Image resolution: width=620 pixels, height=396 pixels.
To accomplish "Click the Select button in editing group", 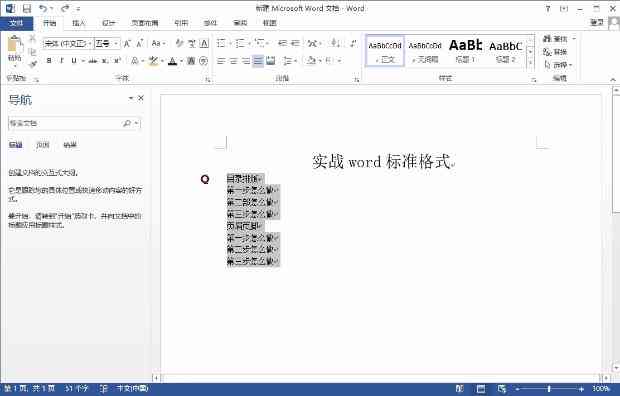I will [558, 64].
